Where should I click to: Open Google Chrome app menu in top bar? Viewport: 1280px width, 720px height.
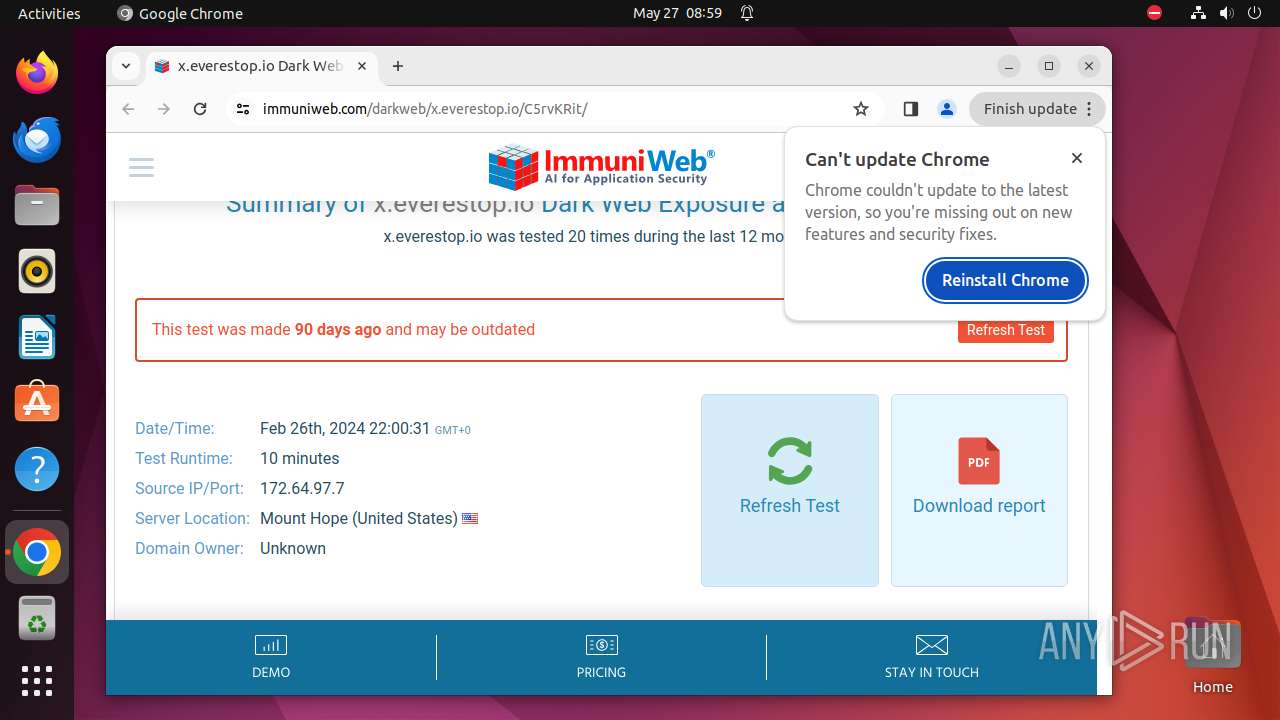(180, 13)
